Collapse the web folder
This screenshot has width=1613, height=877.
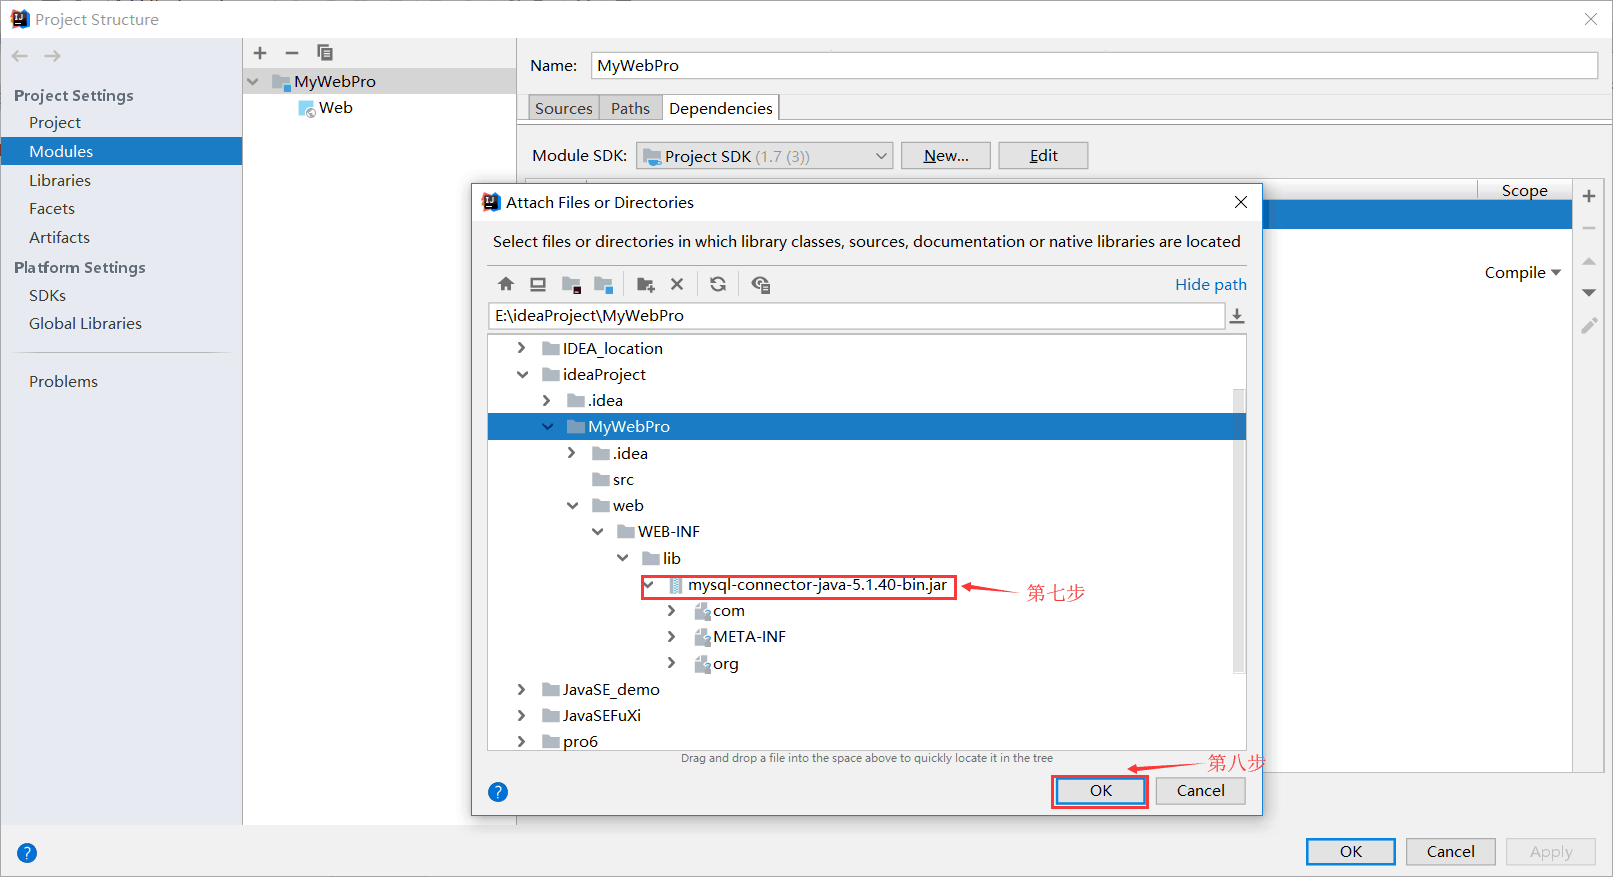(572, 506)
